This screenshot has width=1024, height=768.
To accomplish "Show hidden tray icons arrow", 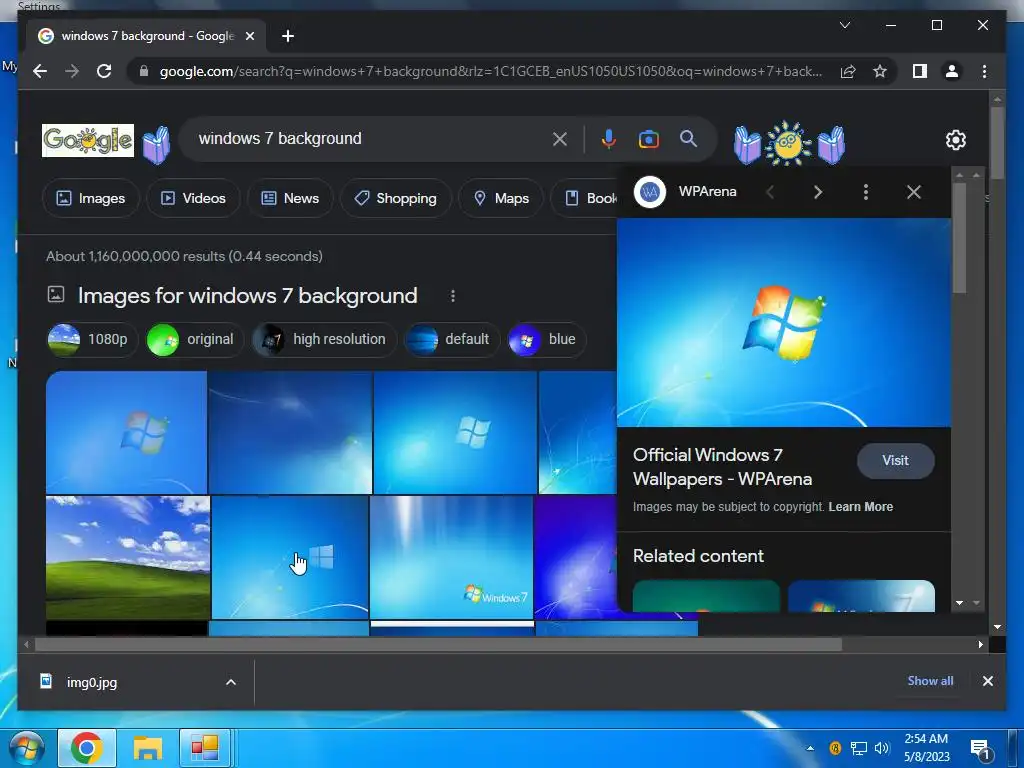I will pyautogui.click(x=810, y=748).
